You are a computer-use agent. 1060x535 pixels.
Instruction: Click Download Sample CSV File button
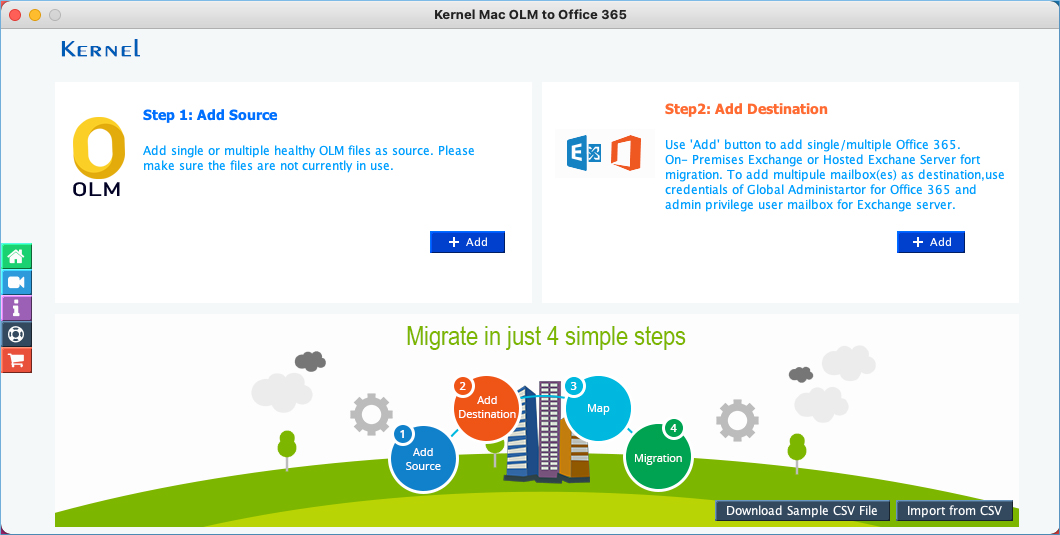click(x=802, y=511)
